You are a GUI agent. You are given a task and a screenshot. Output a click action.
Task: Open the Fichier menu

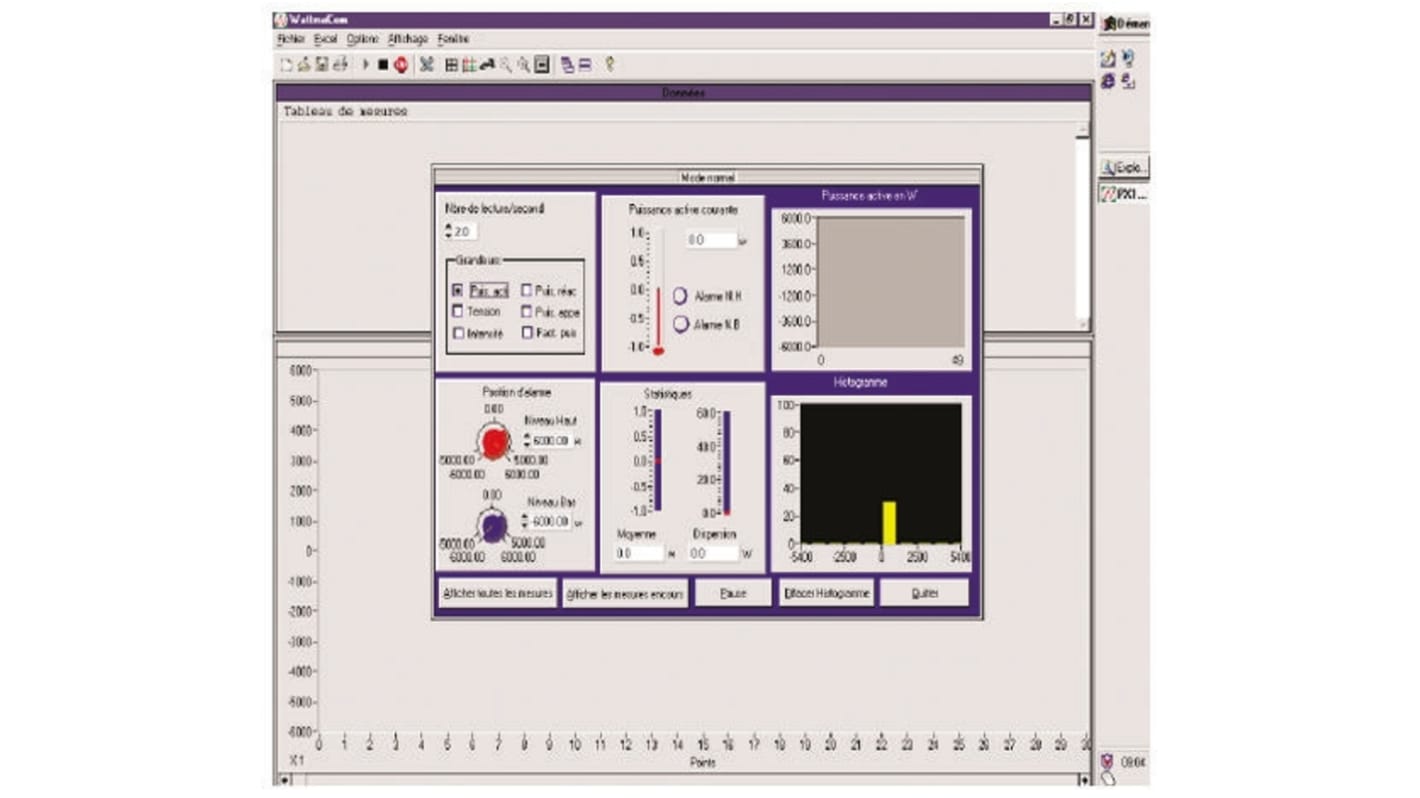point(291,39)
